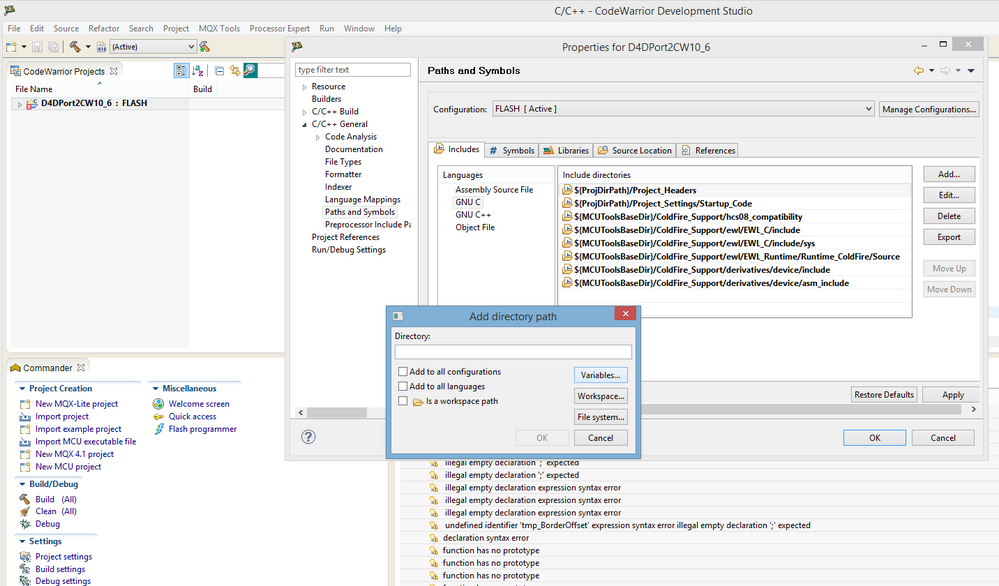
Task: Check Is a workspace path
Action: point(403,401)
